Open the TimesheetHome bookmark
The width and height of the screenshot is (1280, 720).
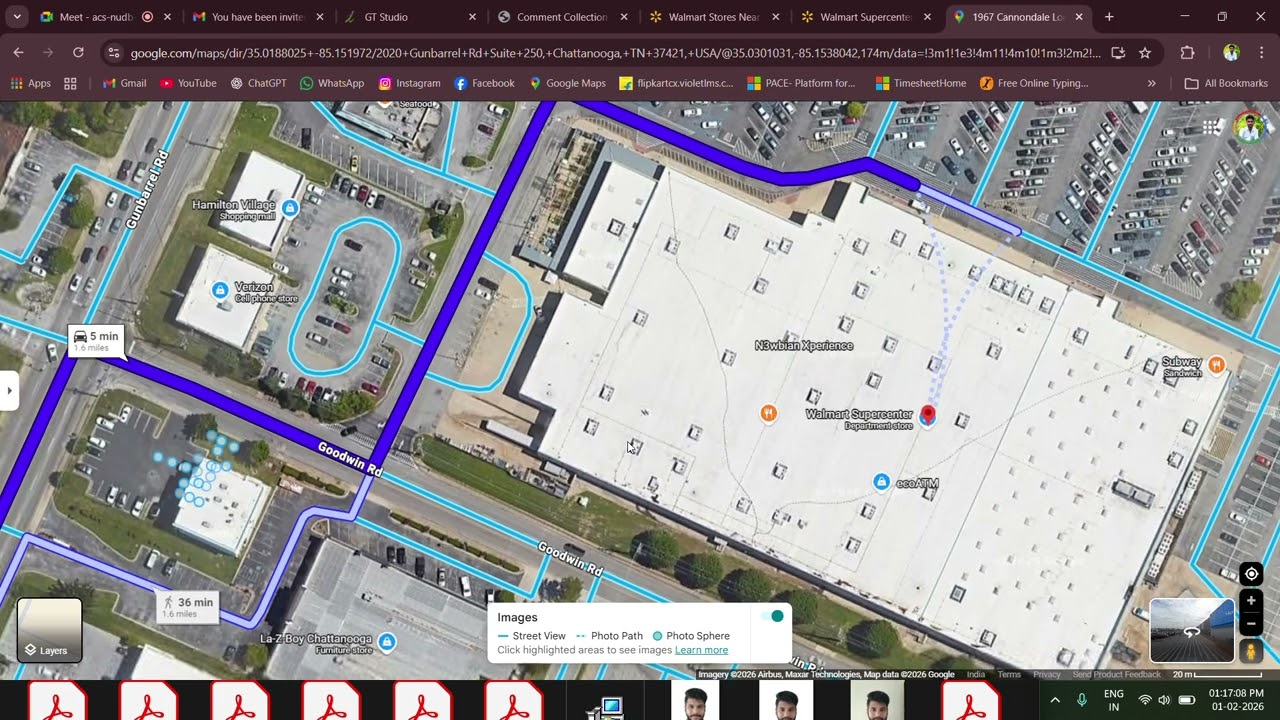pos(920,83)
